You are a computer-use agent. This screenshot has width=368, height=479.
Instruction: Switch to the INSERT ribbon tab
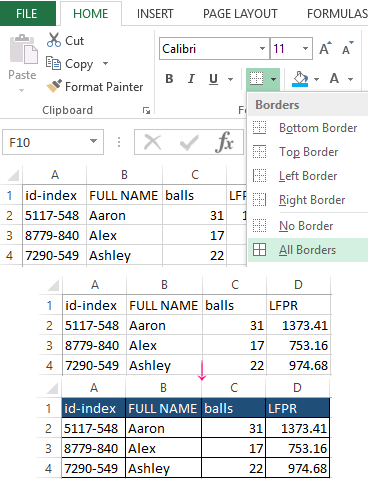(x=155, y=14)
